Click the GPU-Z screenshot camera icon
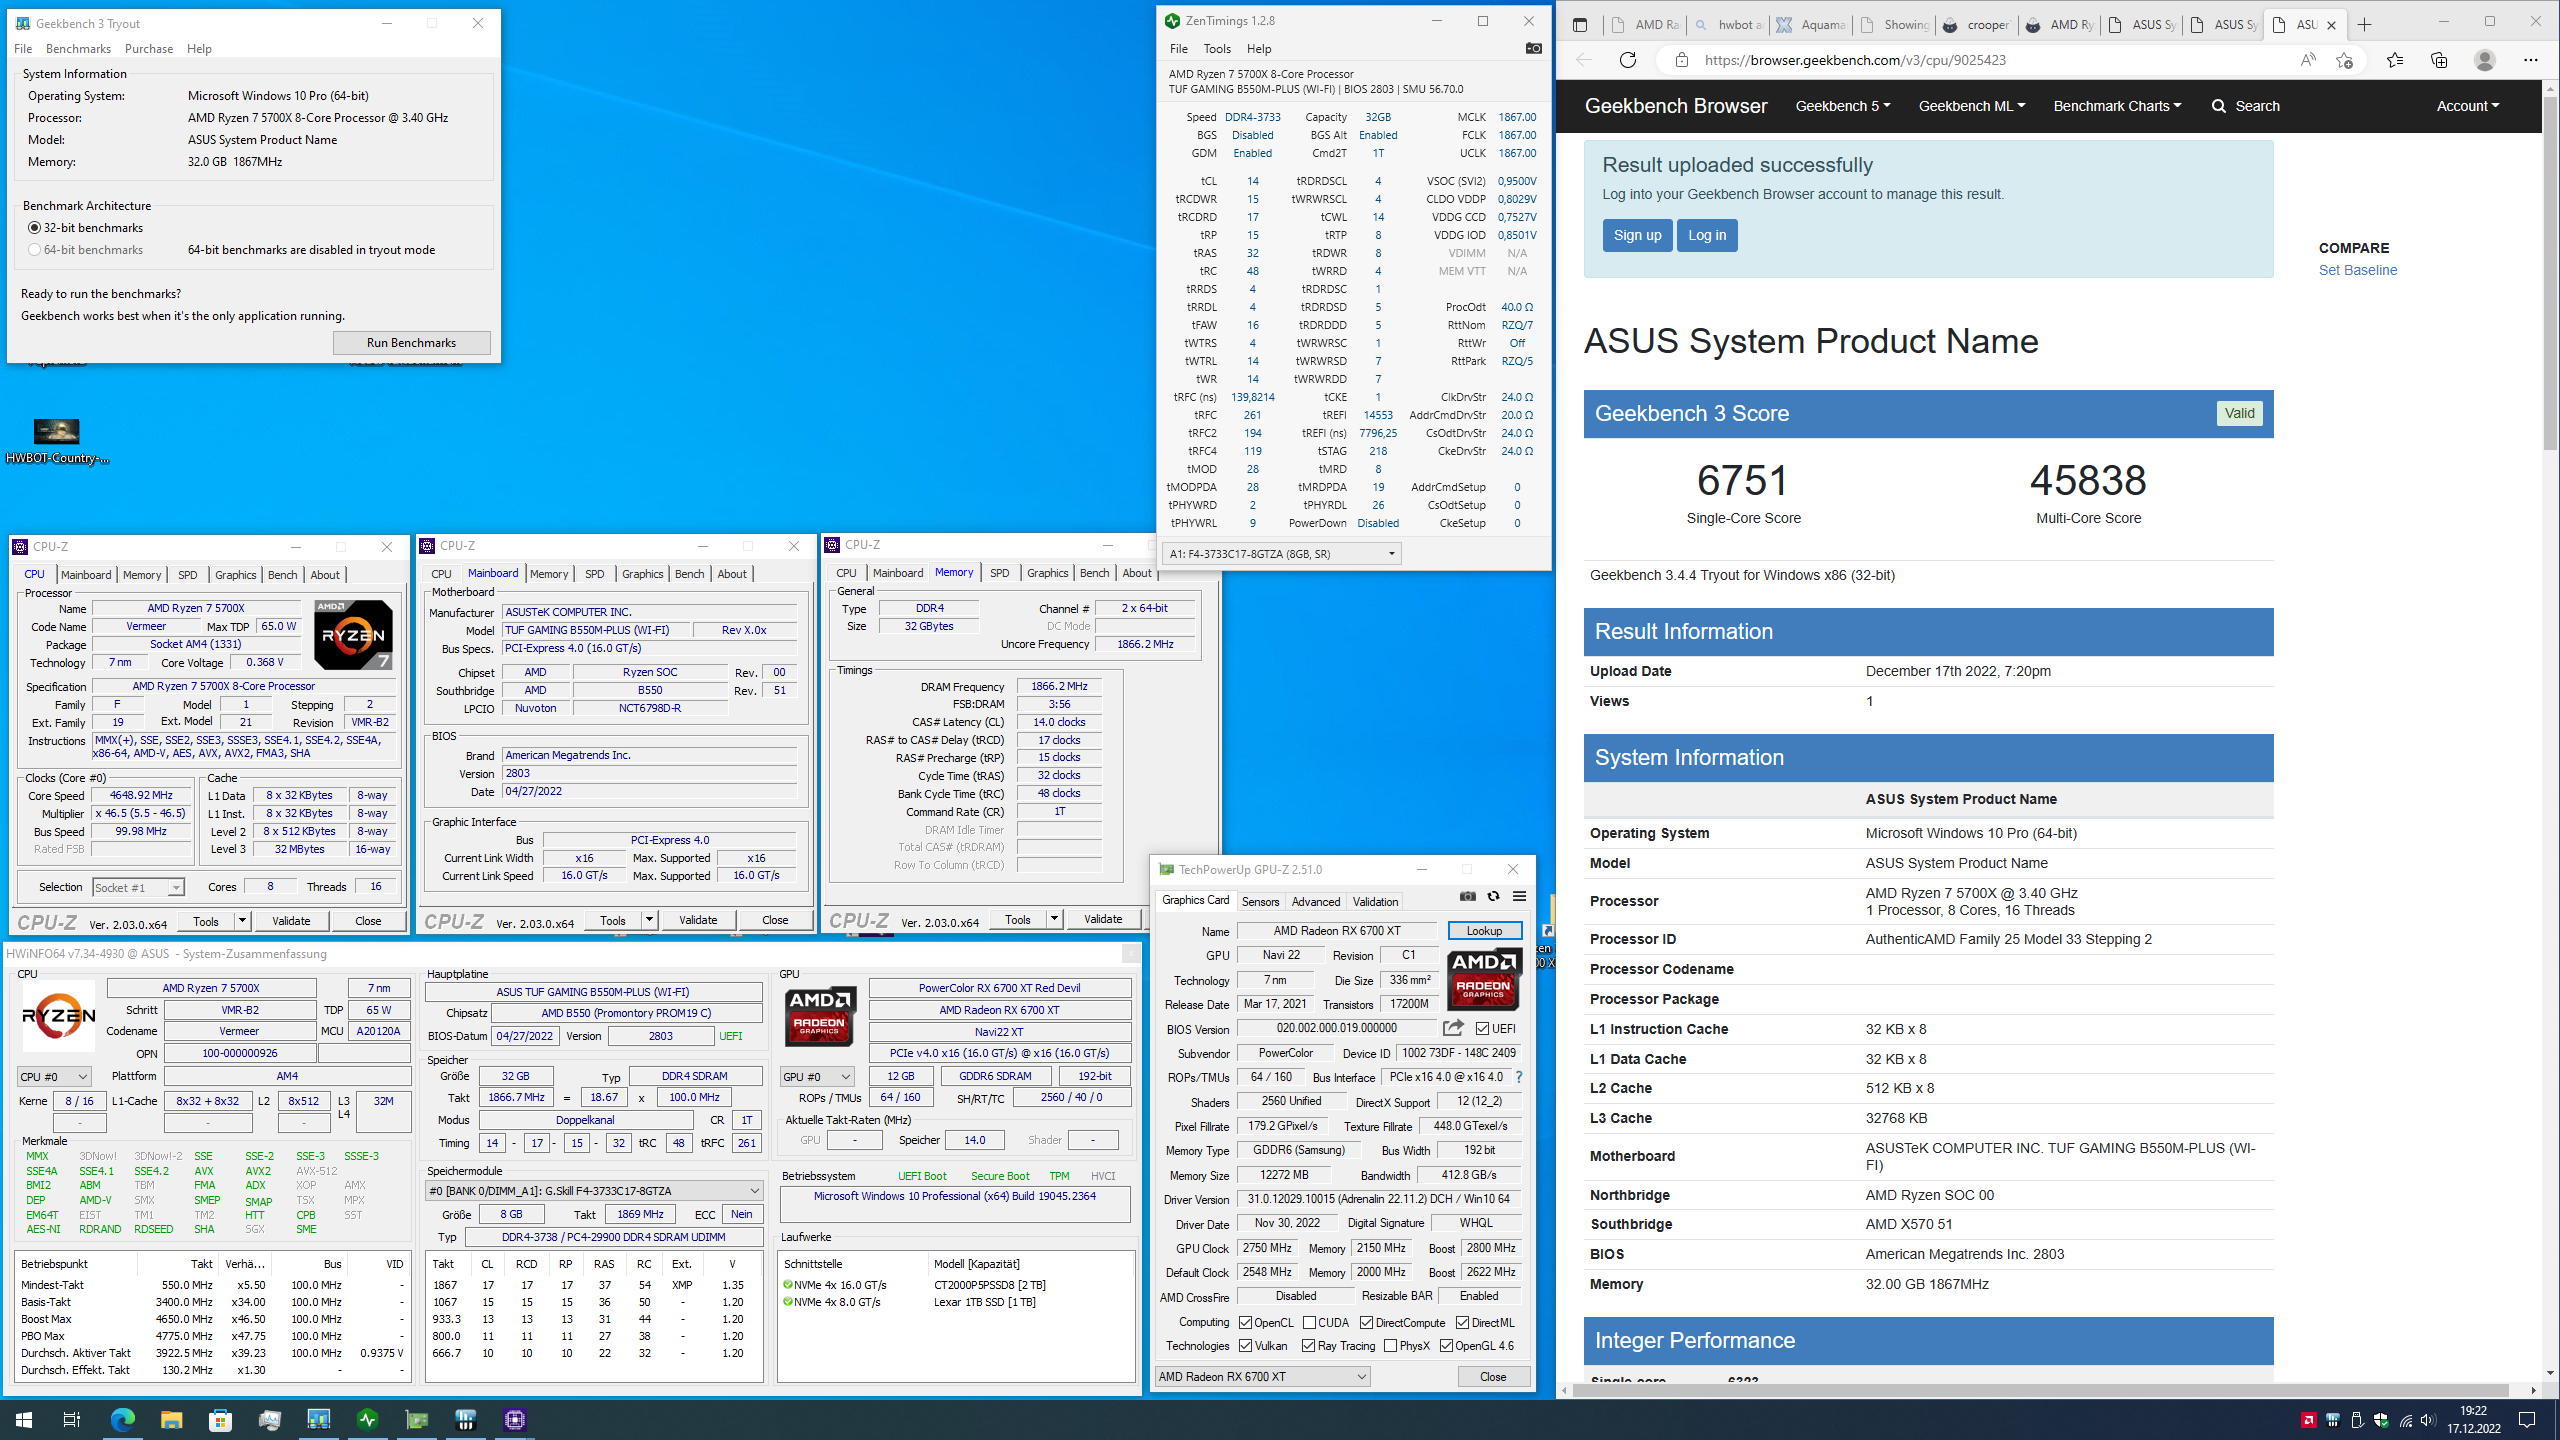The width and height of the screenshot is (2560, 1440). point(1467,896)
